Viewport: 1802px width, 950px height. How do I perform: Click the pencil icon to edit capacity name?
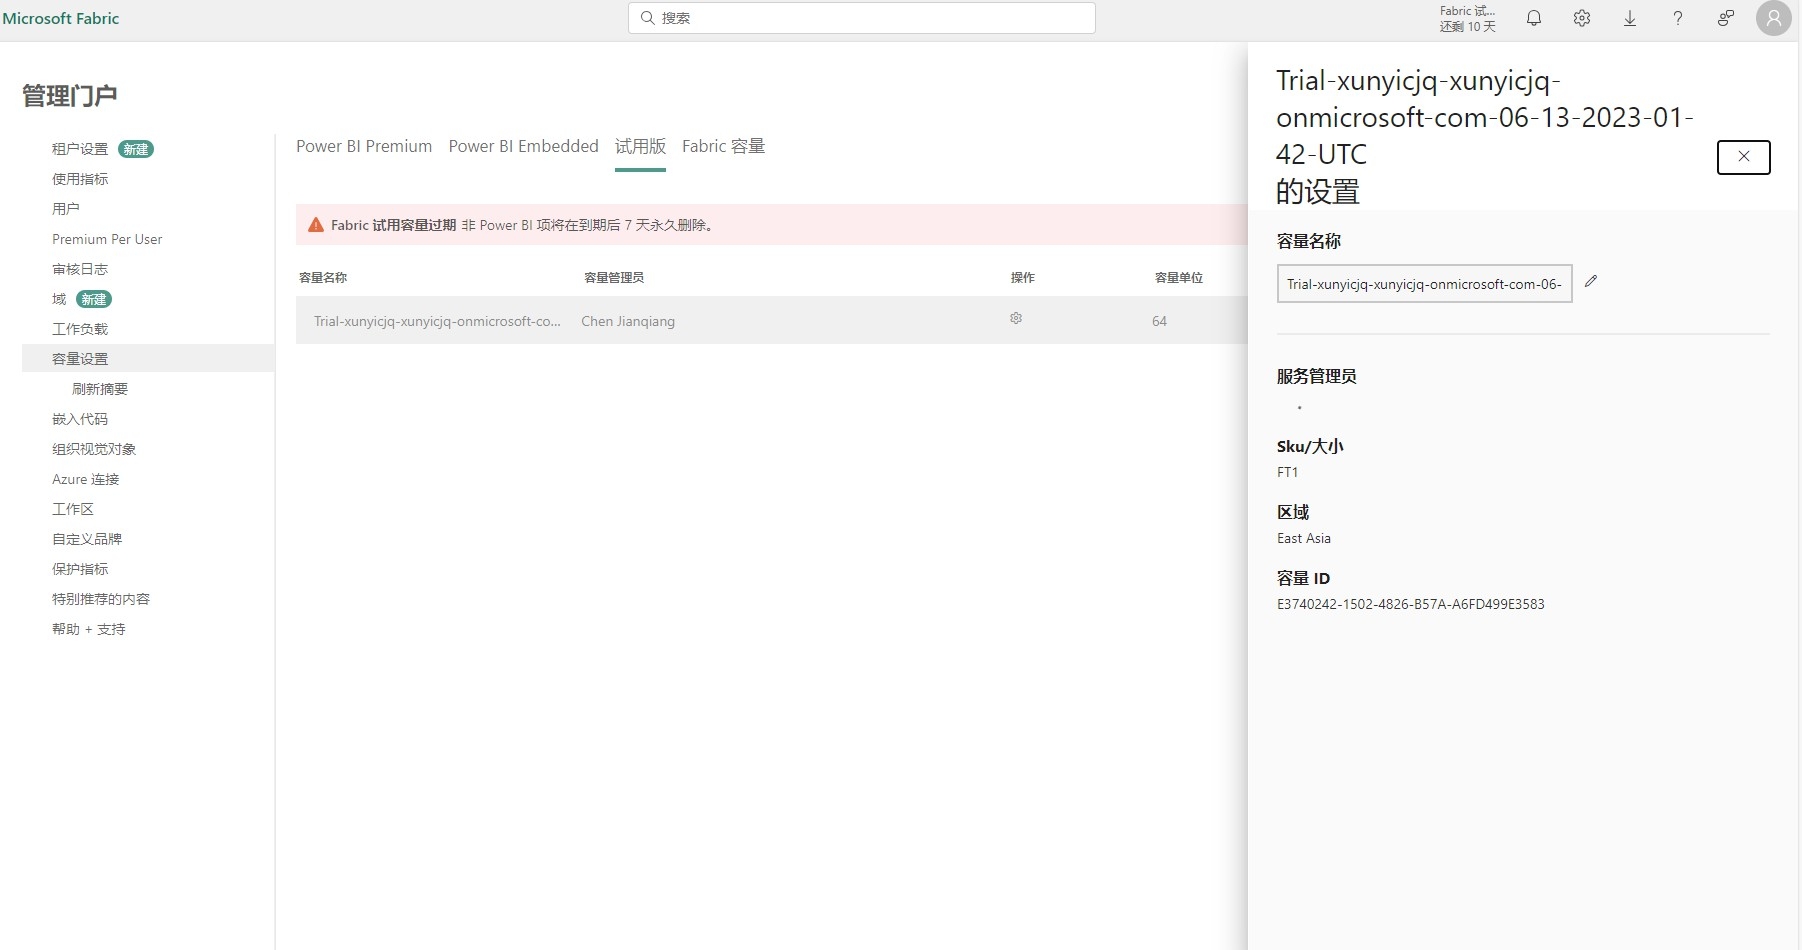tap(1590, 282)
